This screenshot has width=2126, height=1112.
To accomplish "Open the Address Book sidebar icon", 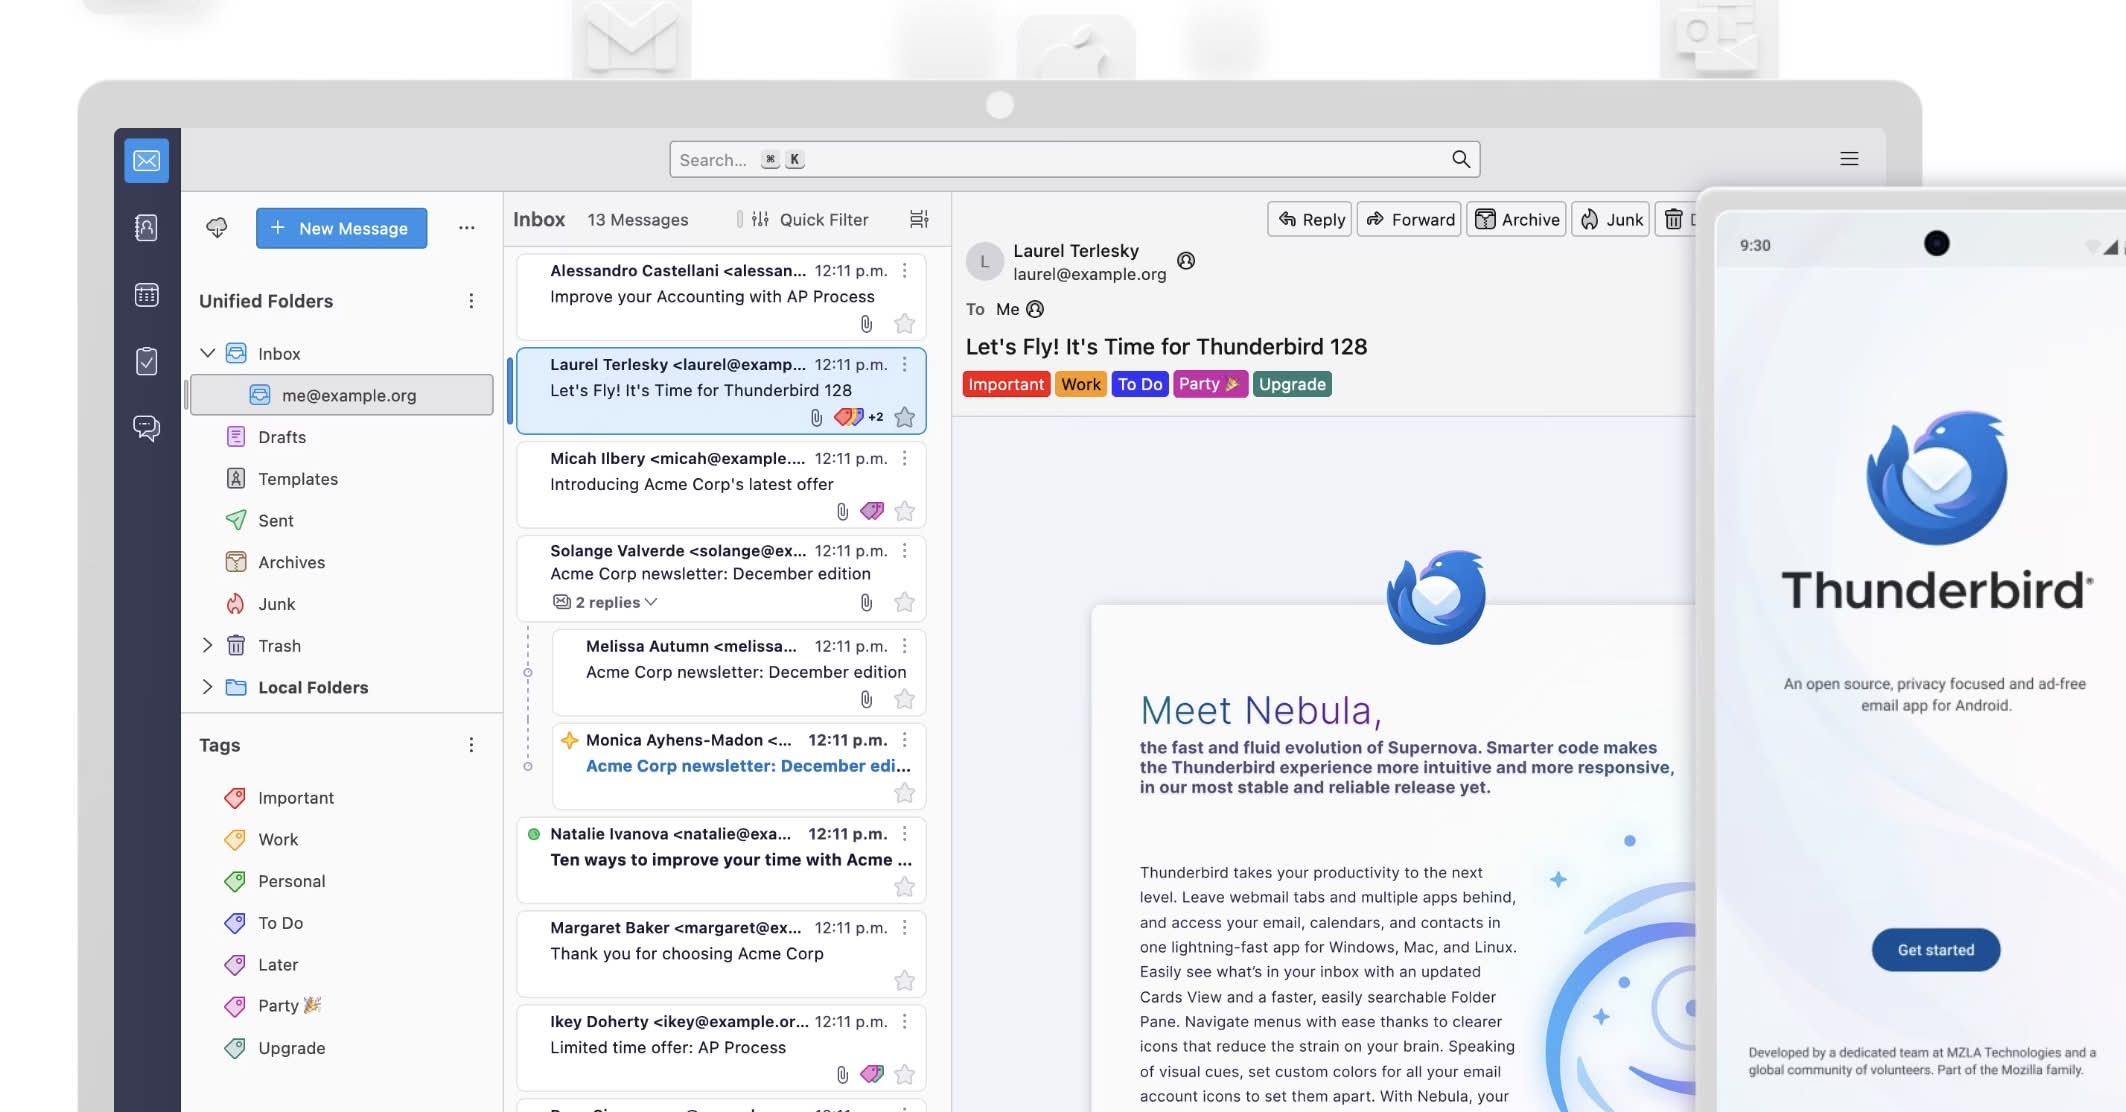I will pyautogui.click(x=146, y=228).
